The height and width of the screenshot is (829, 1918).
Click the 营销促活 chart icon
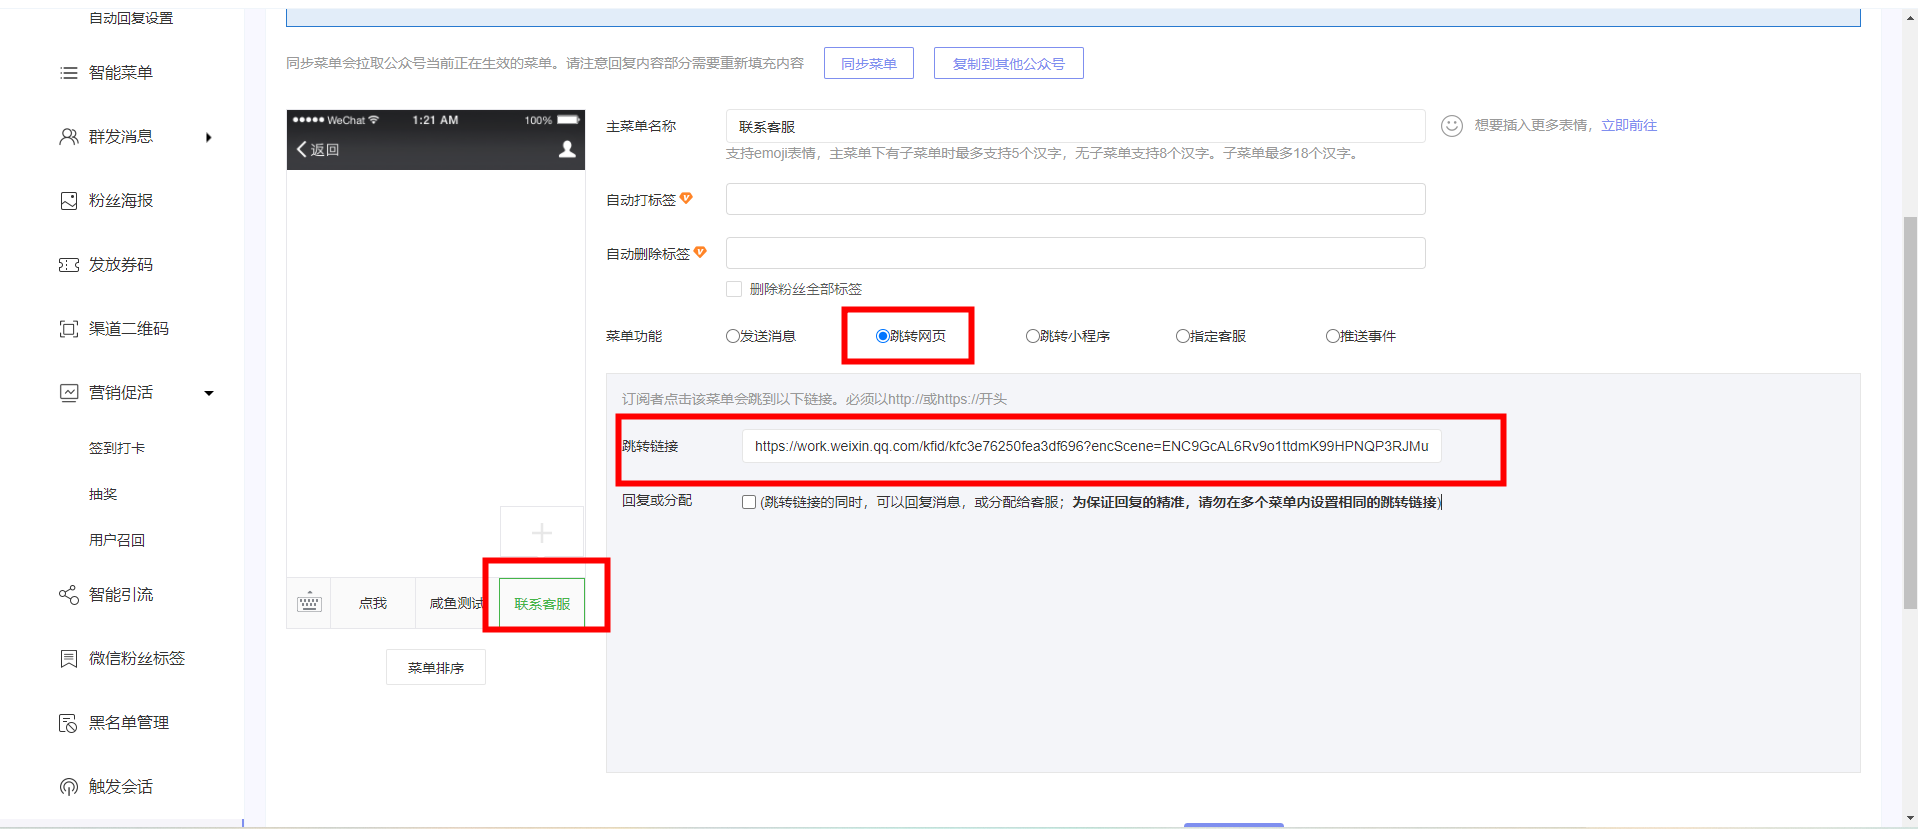[69, 393]
